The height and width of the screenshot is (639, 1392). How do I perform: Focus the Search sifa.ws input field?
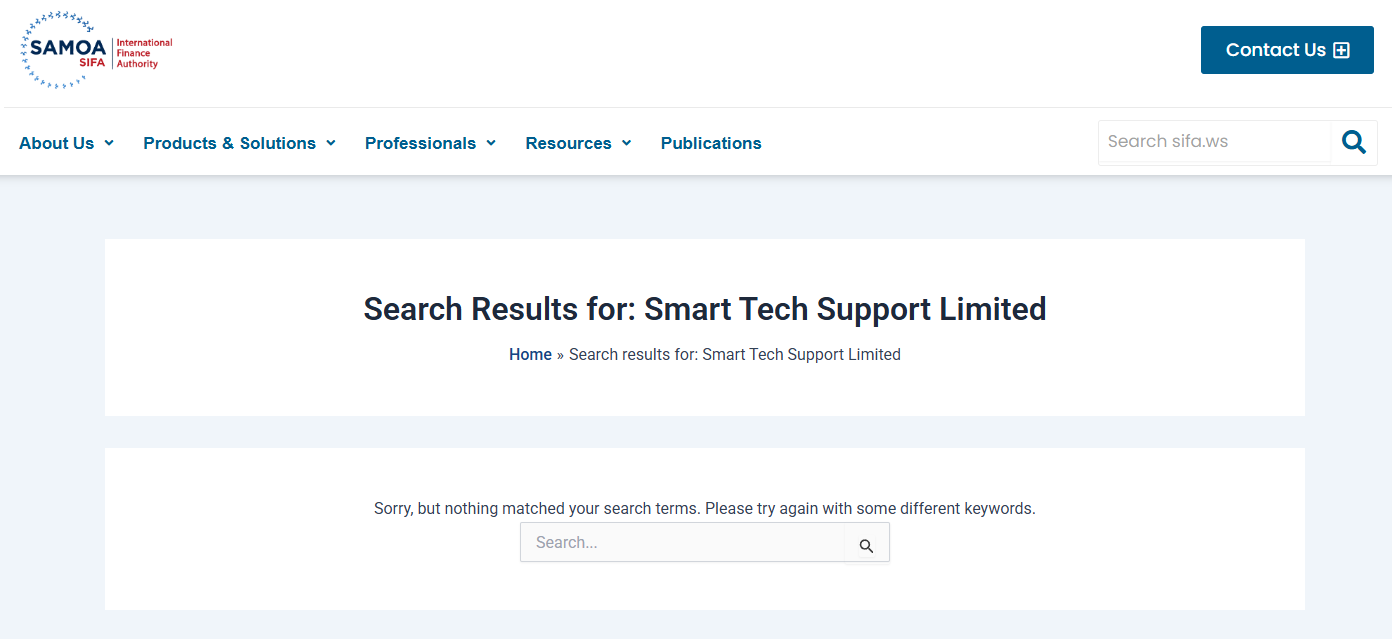click(x=1214, y=142)
